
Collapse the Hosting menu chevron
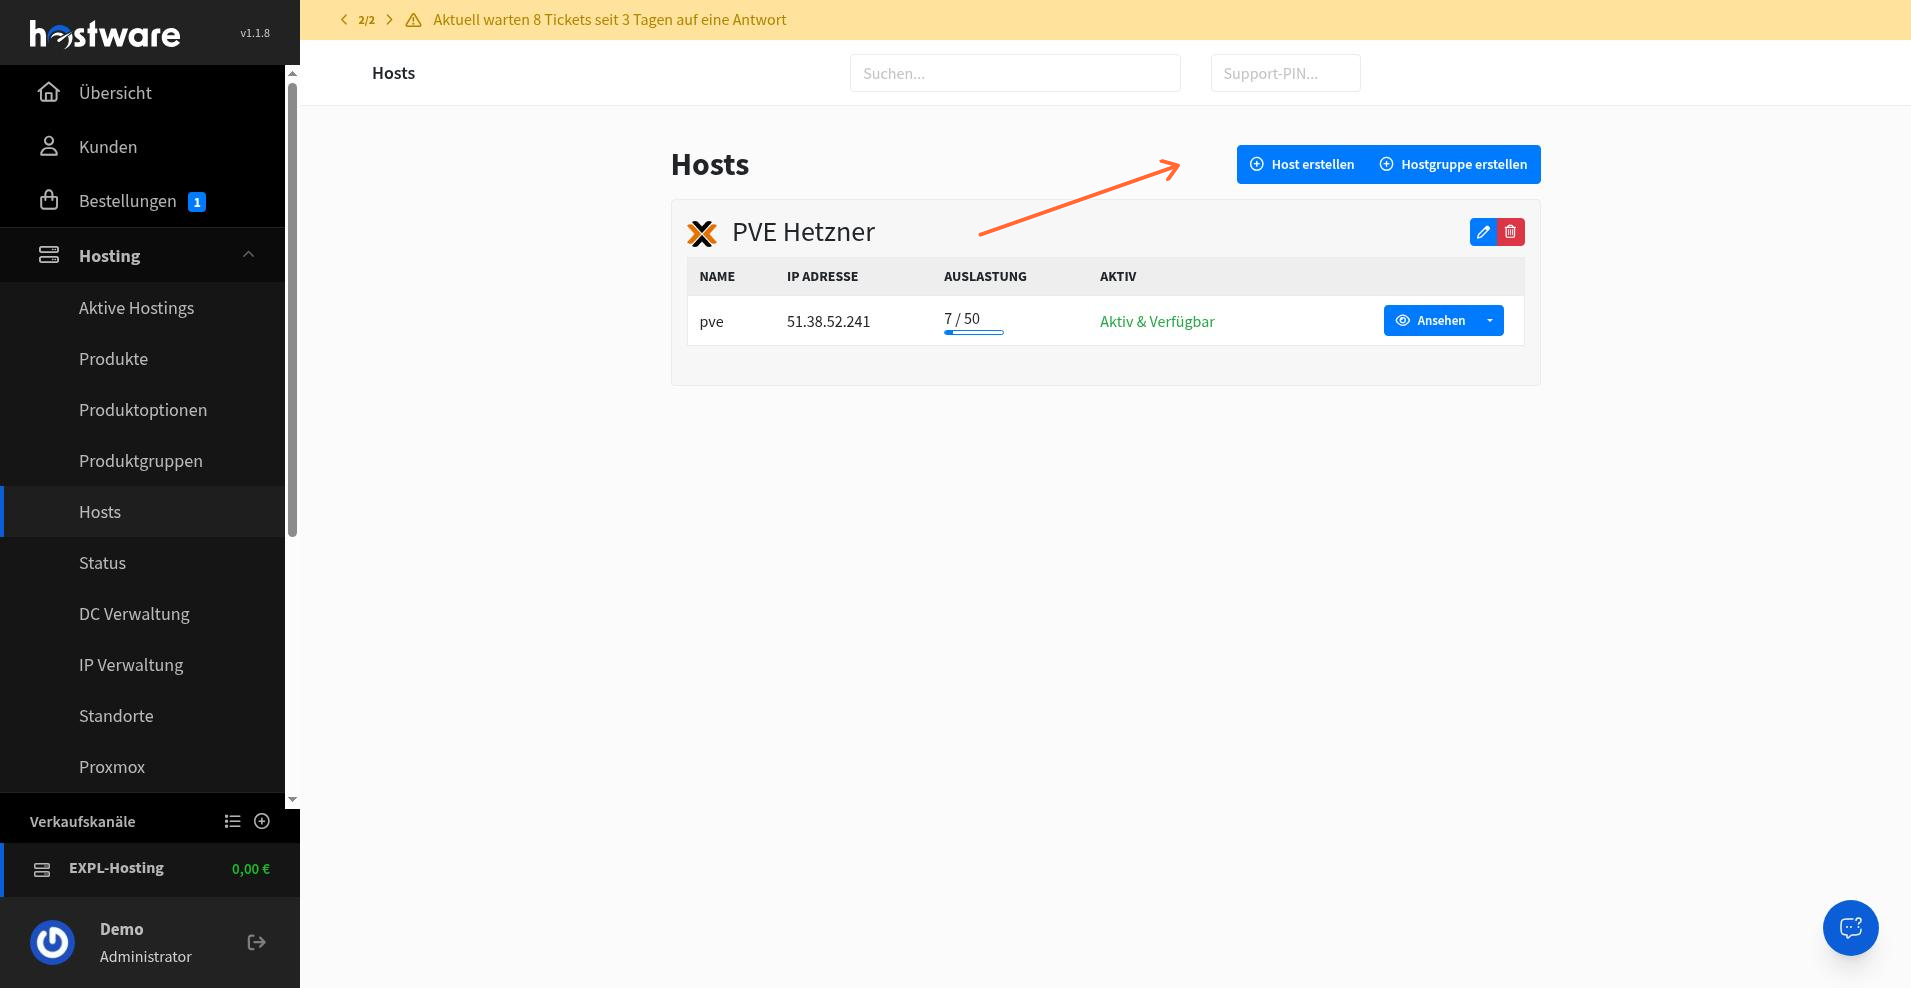tap(248, 255)
